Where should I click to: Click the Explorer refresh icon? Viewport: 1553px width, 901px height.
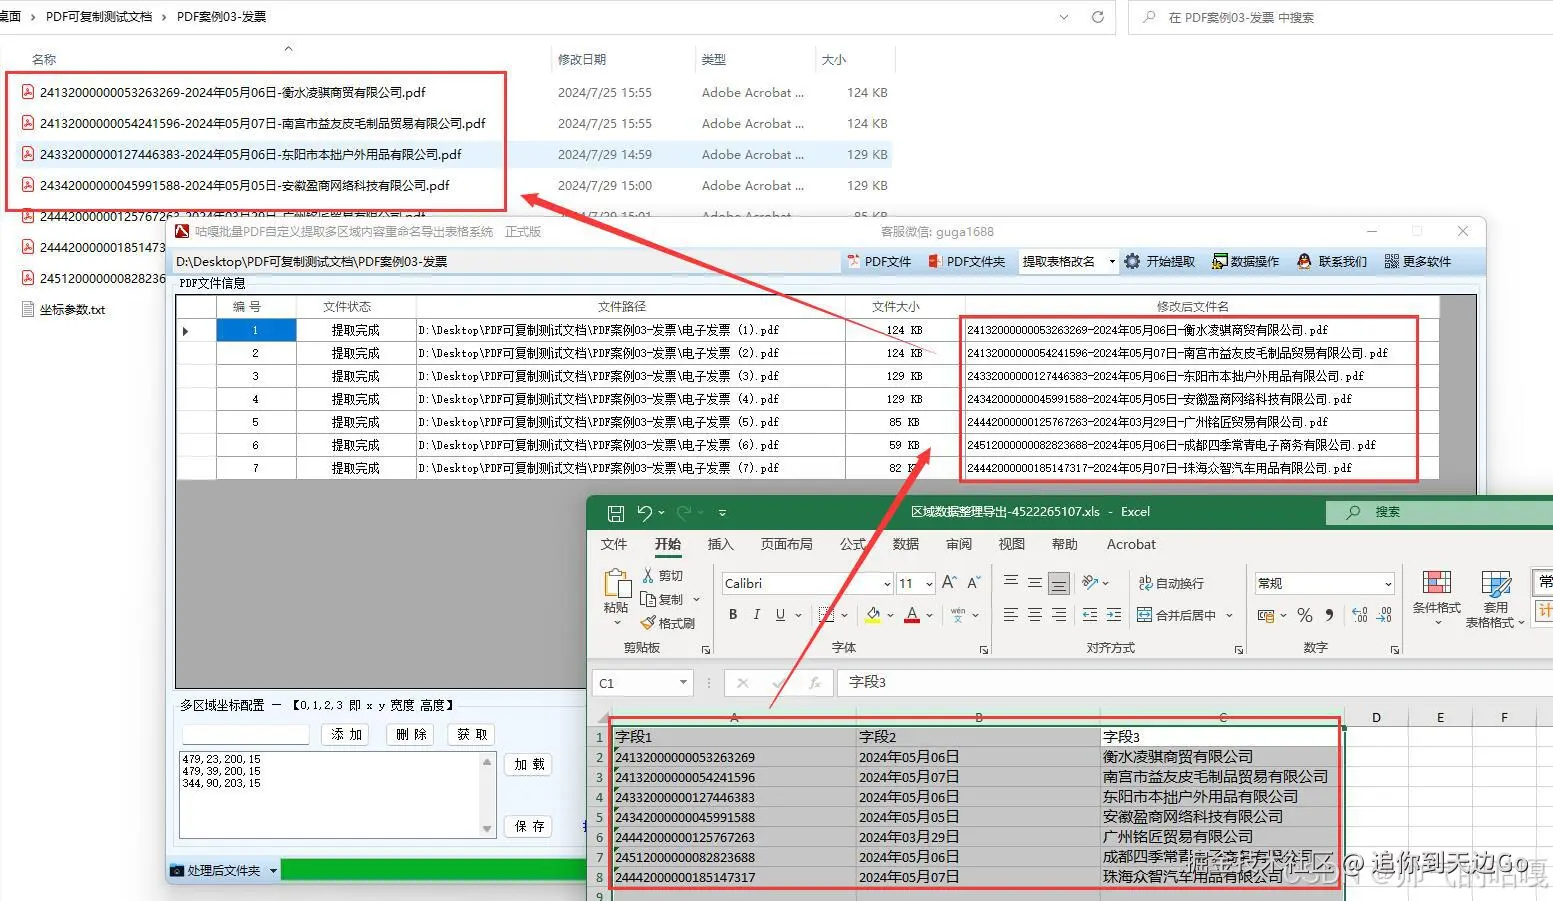point(1097,17)
